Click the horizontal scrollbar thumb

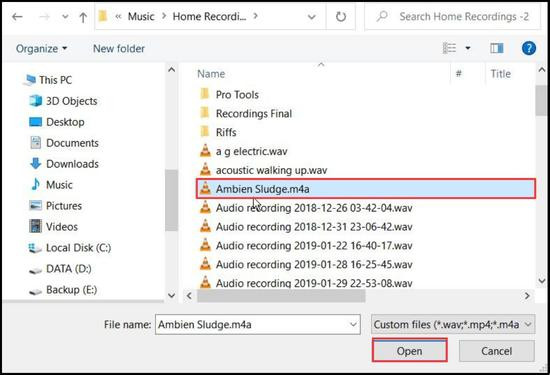pos(281,296)
